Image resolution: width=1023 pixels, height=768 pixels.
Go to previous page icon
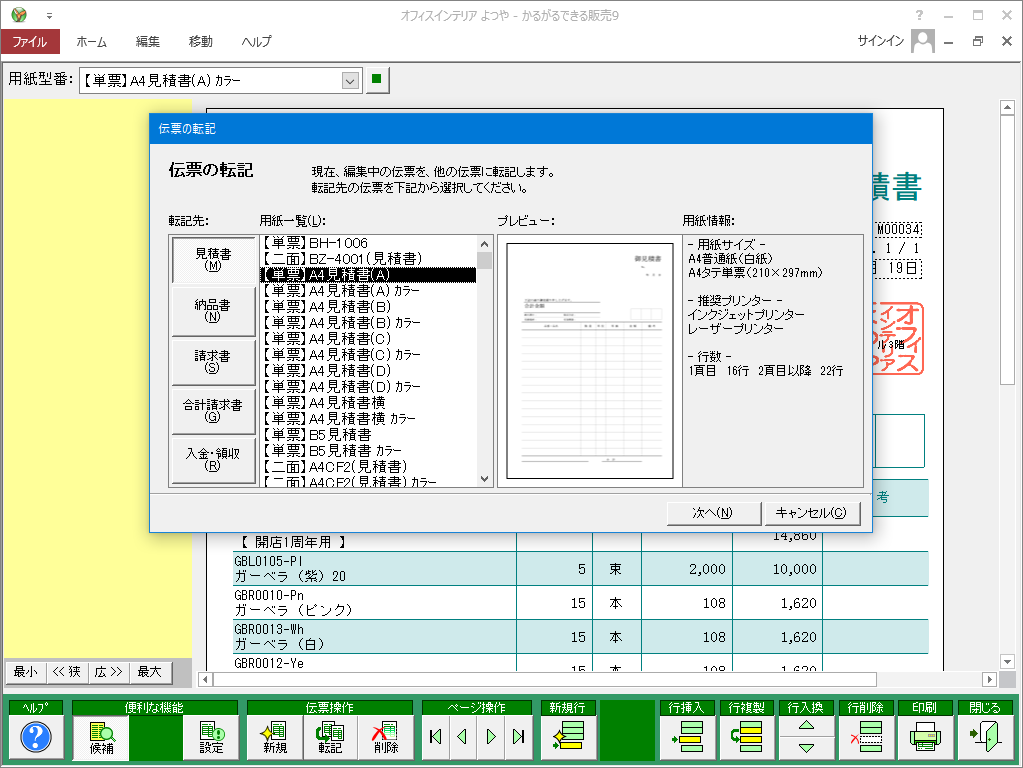click(463, 737)
